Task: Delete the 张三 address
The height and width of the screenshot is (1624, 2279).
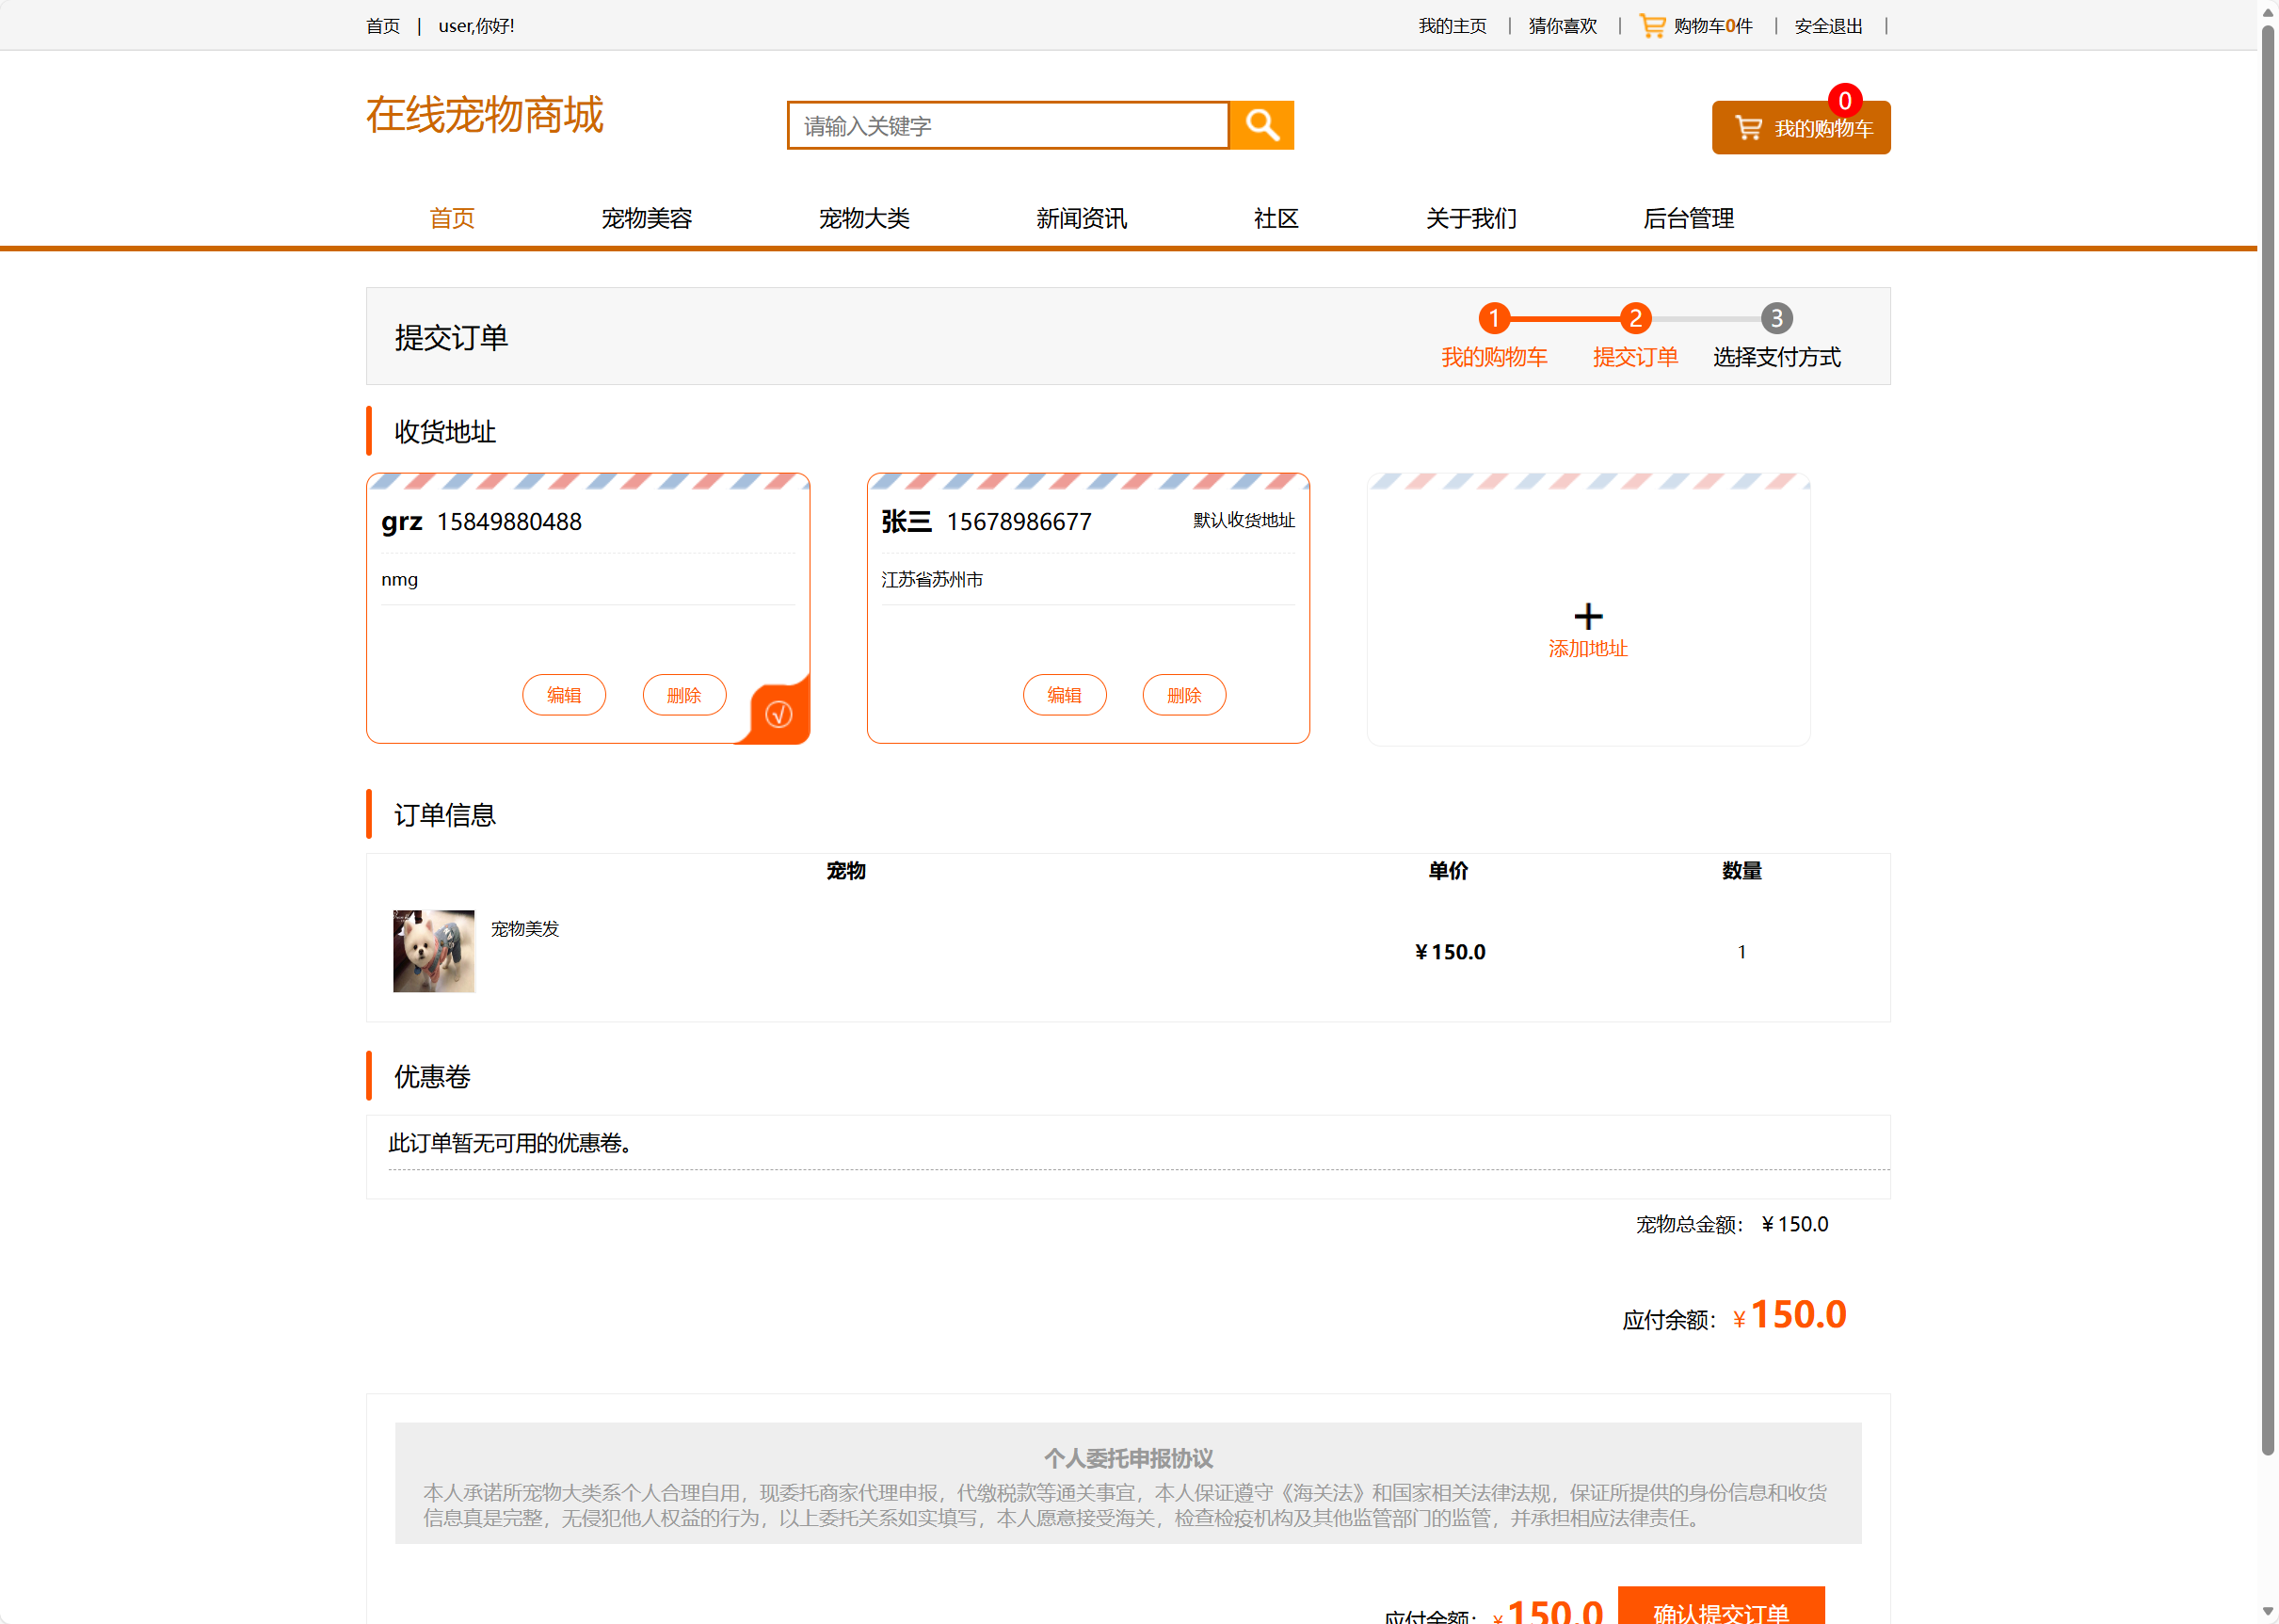Action: 1184,694
